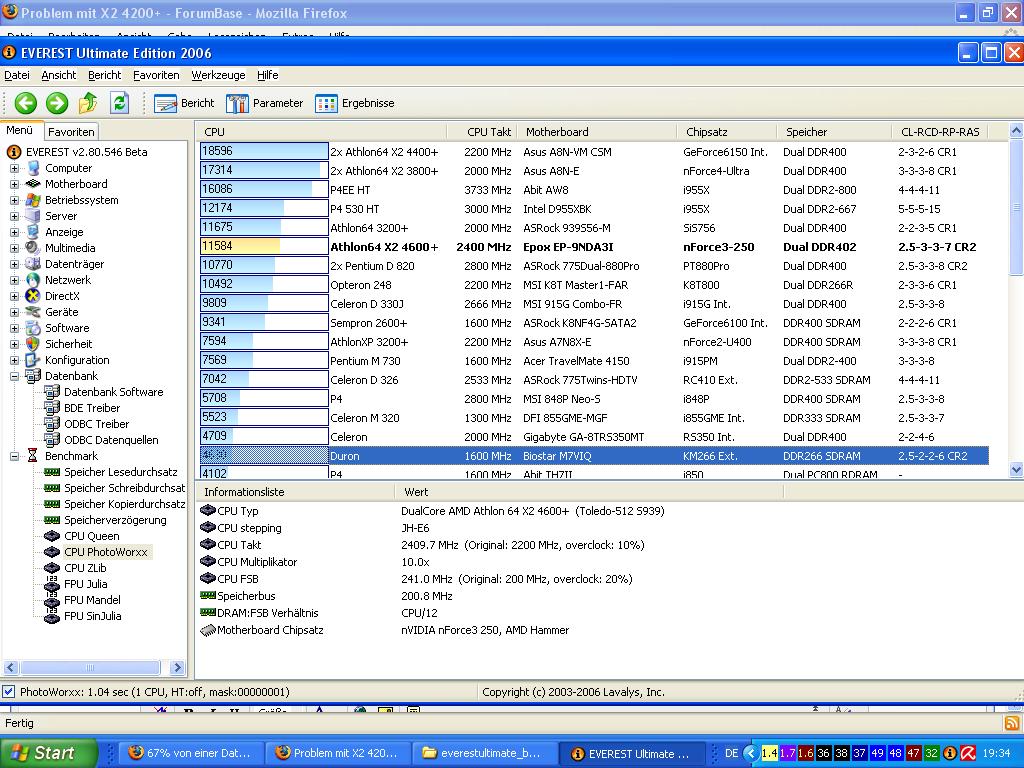Select Speicher Lesedurchsatz benchmark

pos(120,472)
